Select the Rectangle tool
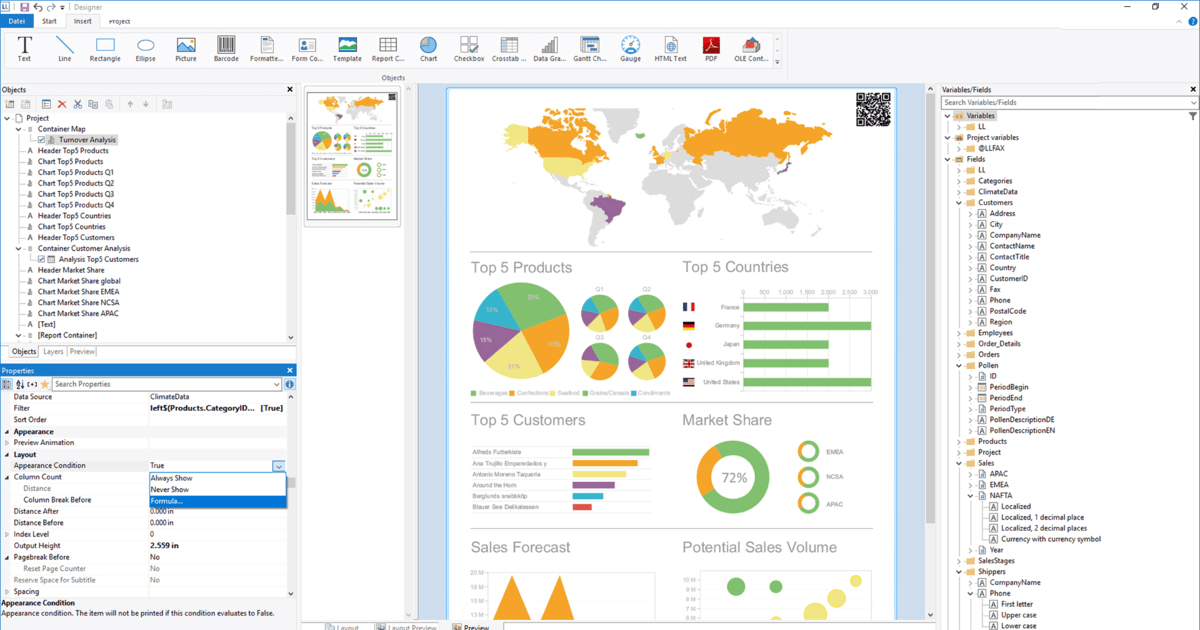 click(105, 48)
